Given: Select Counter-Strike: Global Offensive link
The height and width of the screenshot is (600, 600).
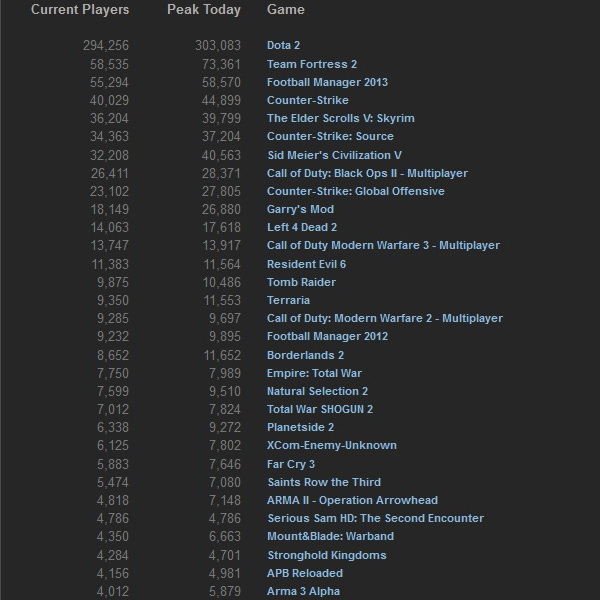Looking at the screenshot, I should point(355,191).
